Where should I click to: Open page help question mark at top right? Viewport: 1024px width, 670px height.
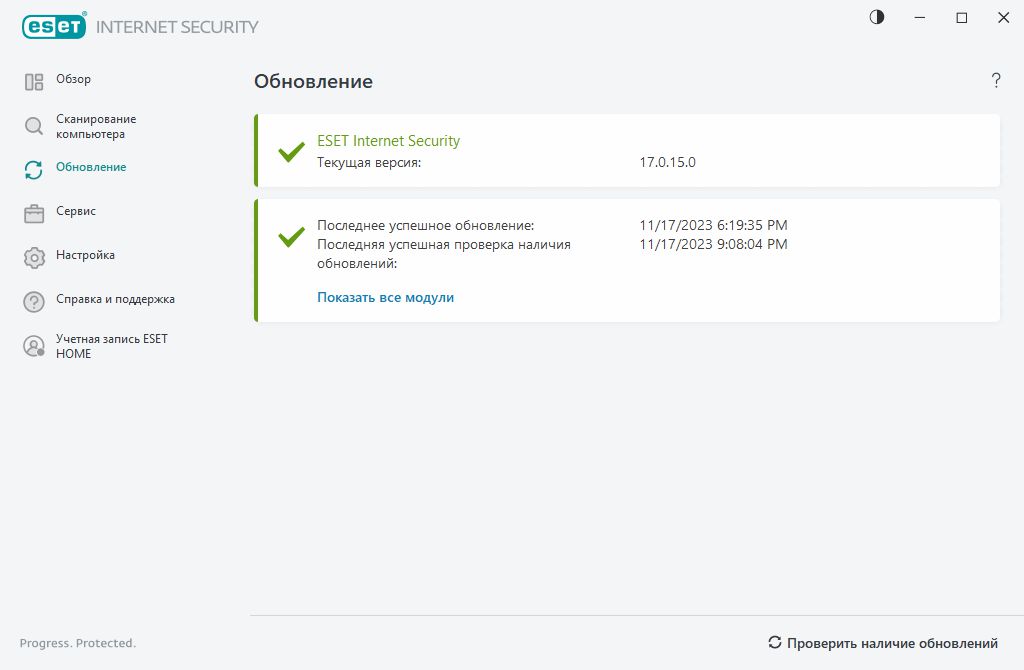(996, 81)
